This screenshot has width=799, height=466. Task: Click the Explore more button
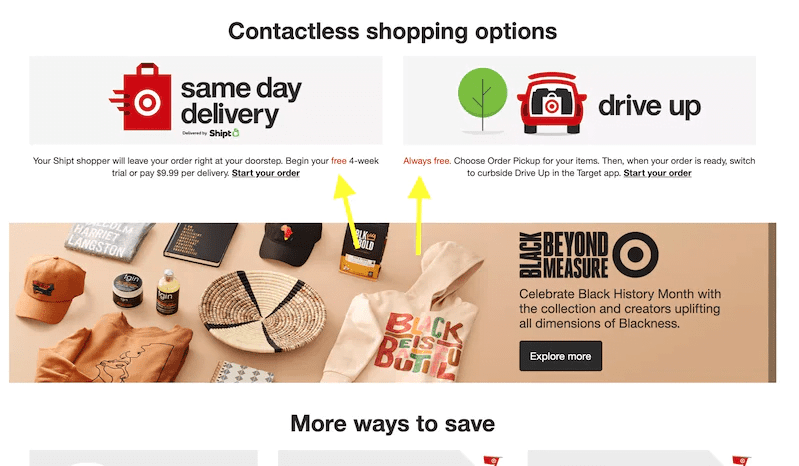[561, 356]
